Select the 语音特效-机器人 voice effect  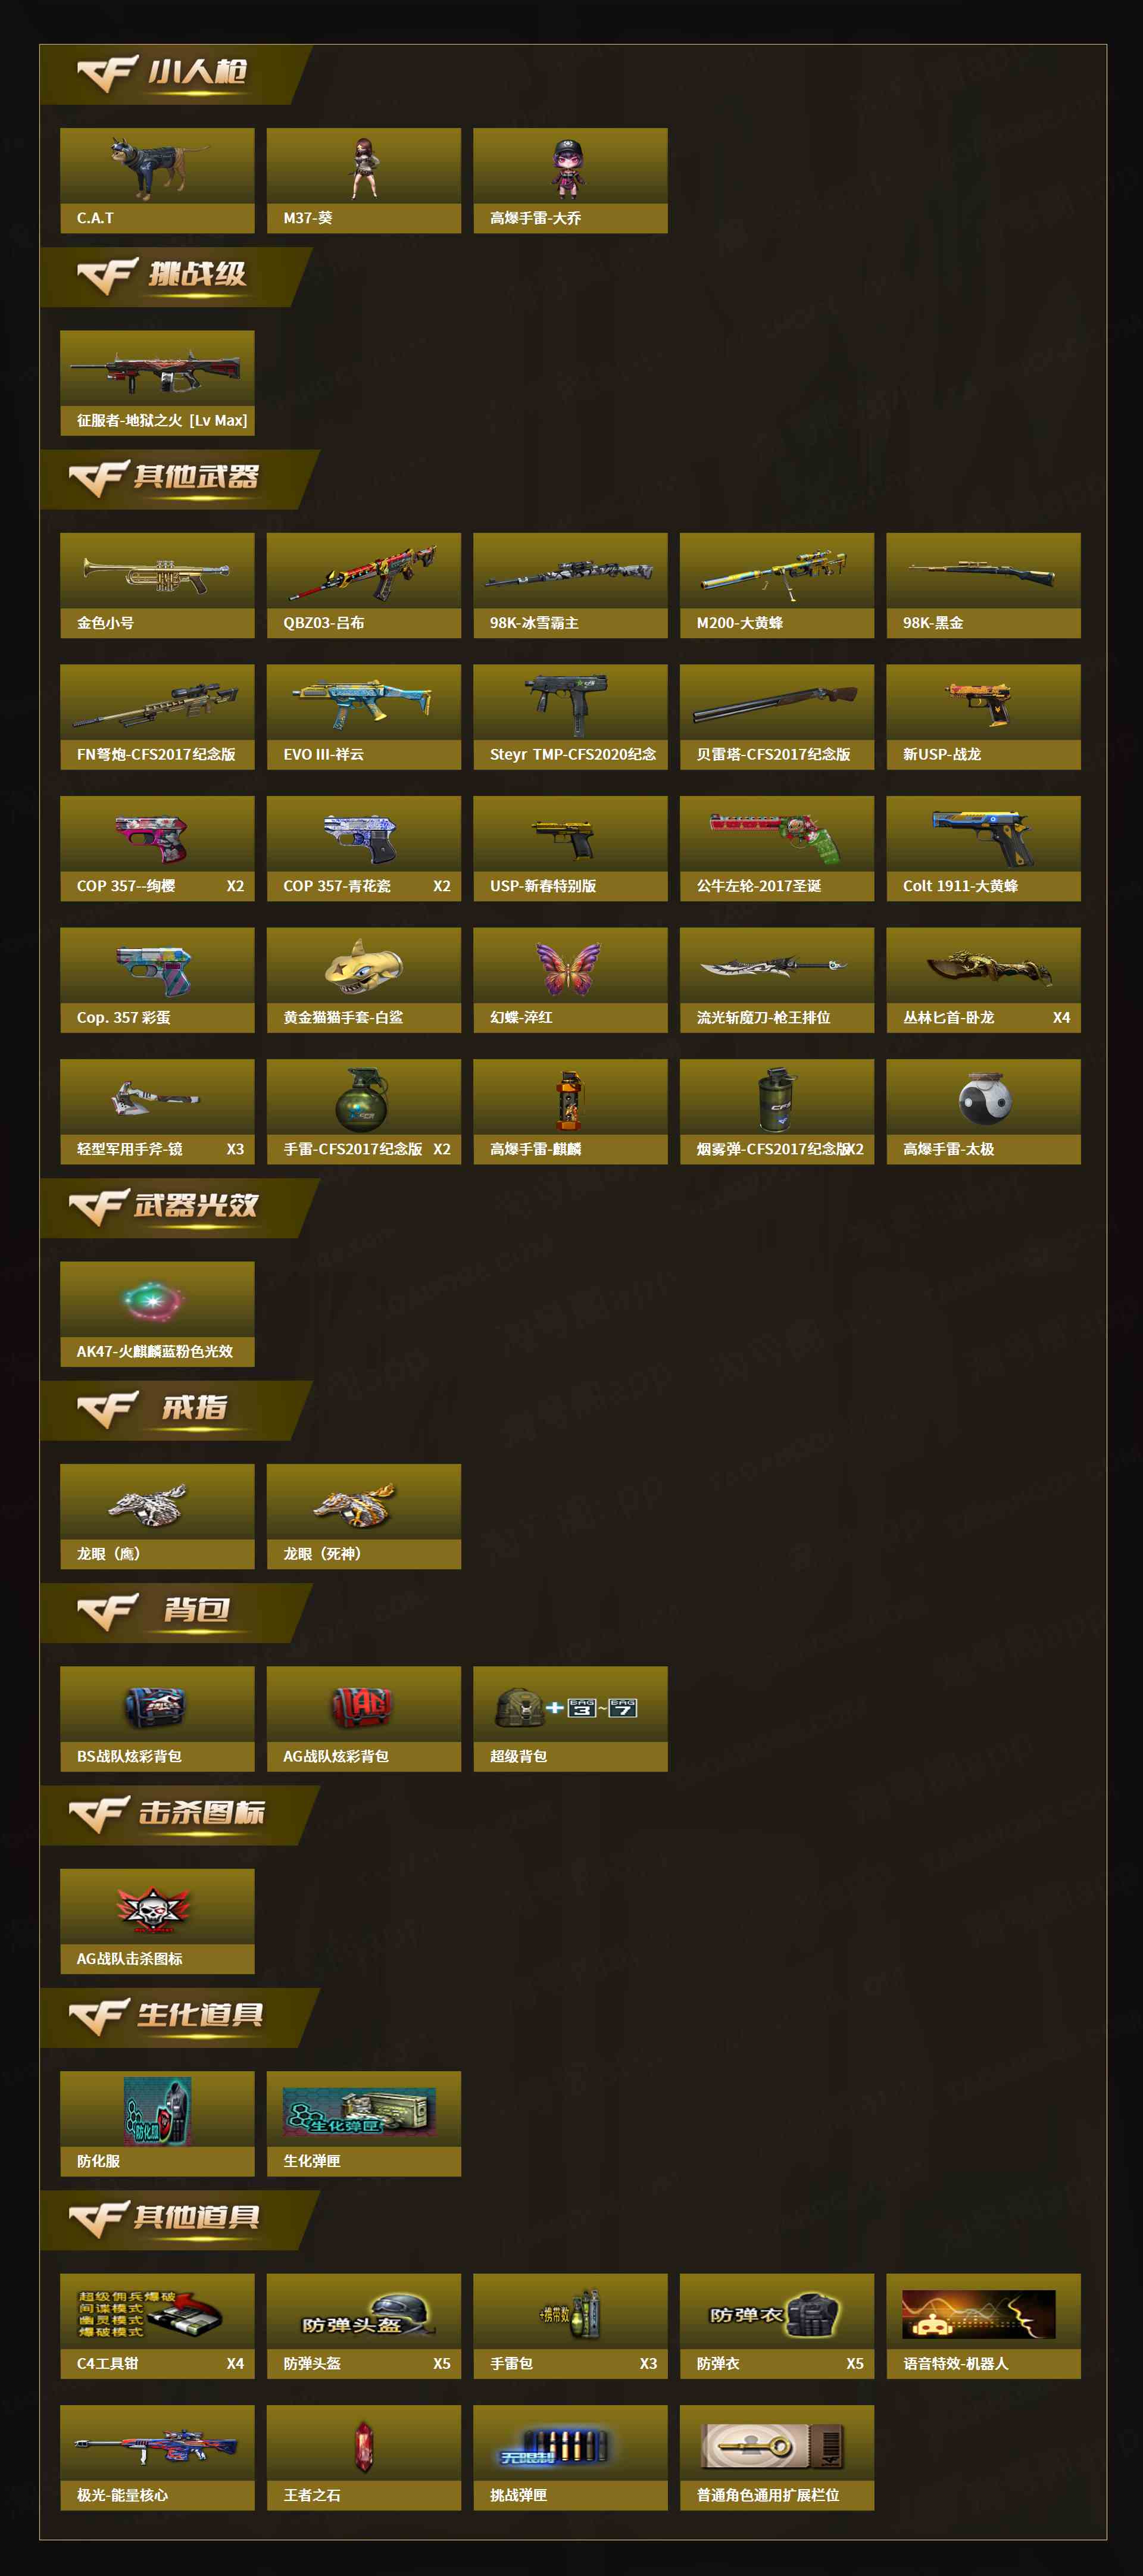[x=984, y=2326]
